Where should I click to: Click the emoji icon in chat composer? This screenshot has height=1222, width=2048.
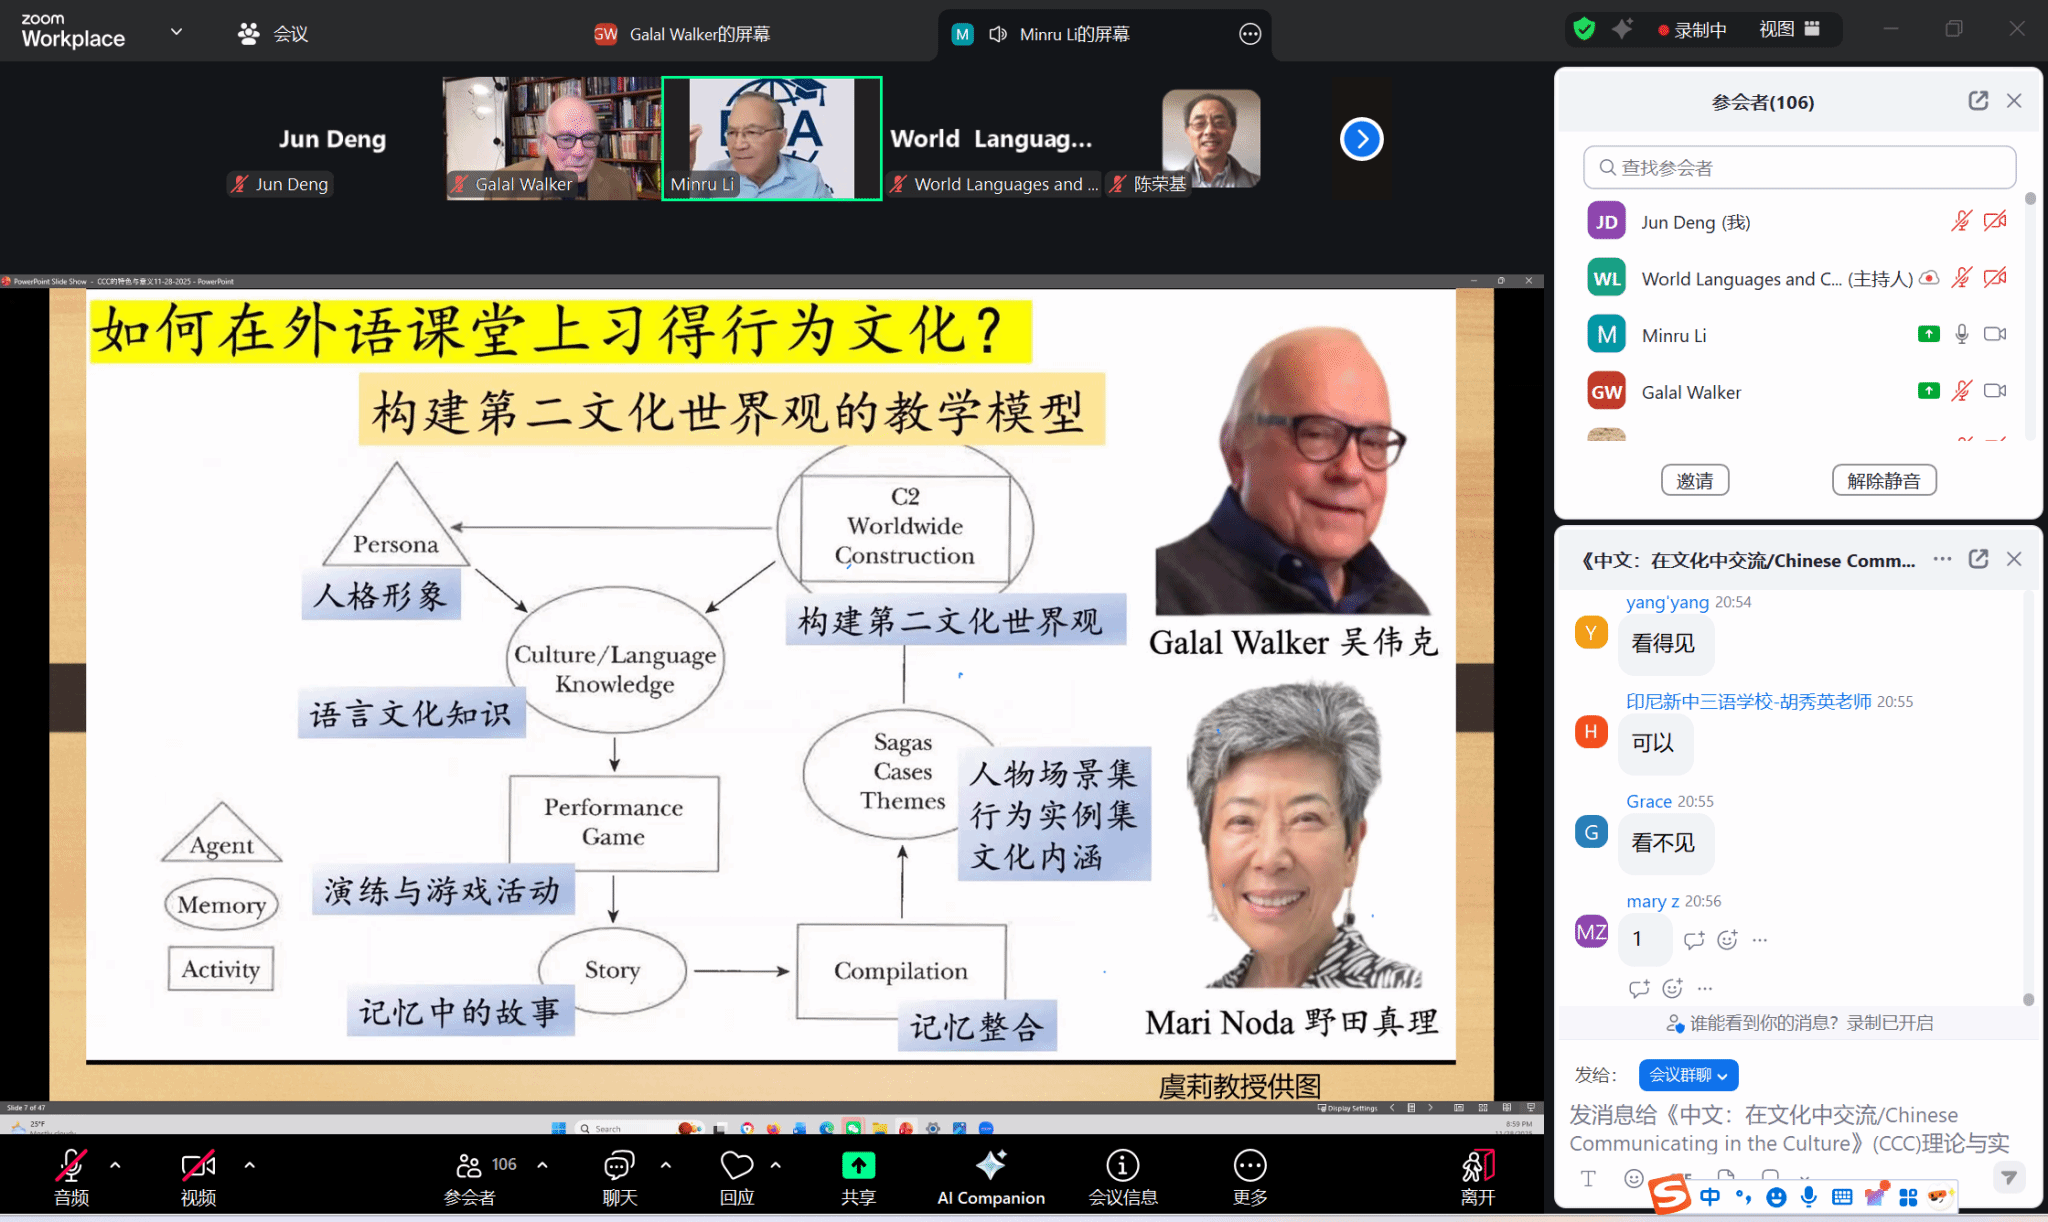click(1634, 1178)
